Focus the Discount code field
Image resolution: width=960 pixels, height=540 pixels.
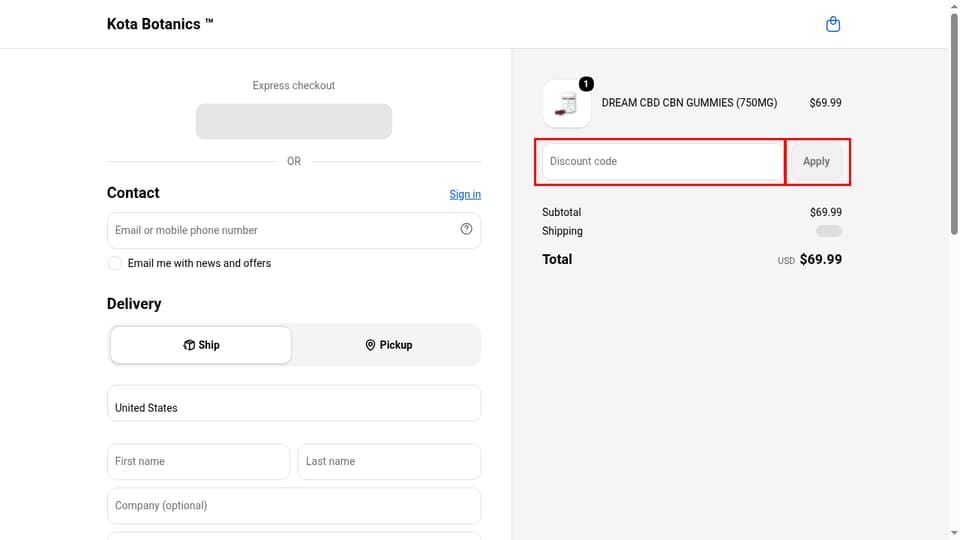(663, 162)
